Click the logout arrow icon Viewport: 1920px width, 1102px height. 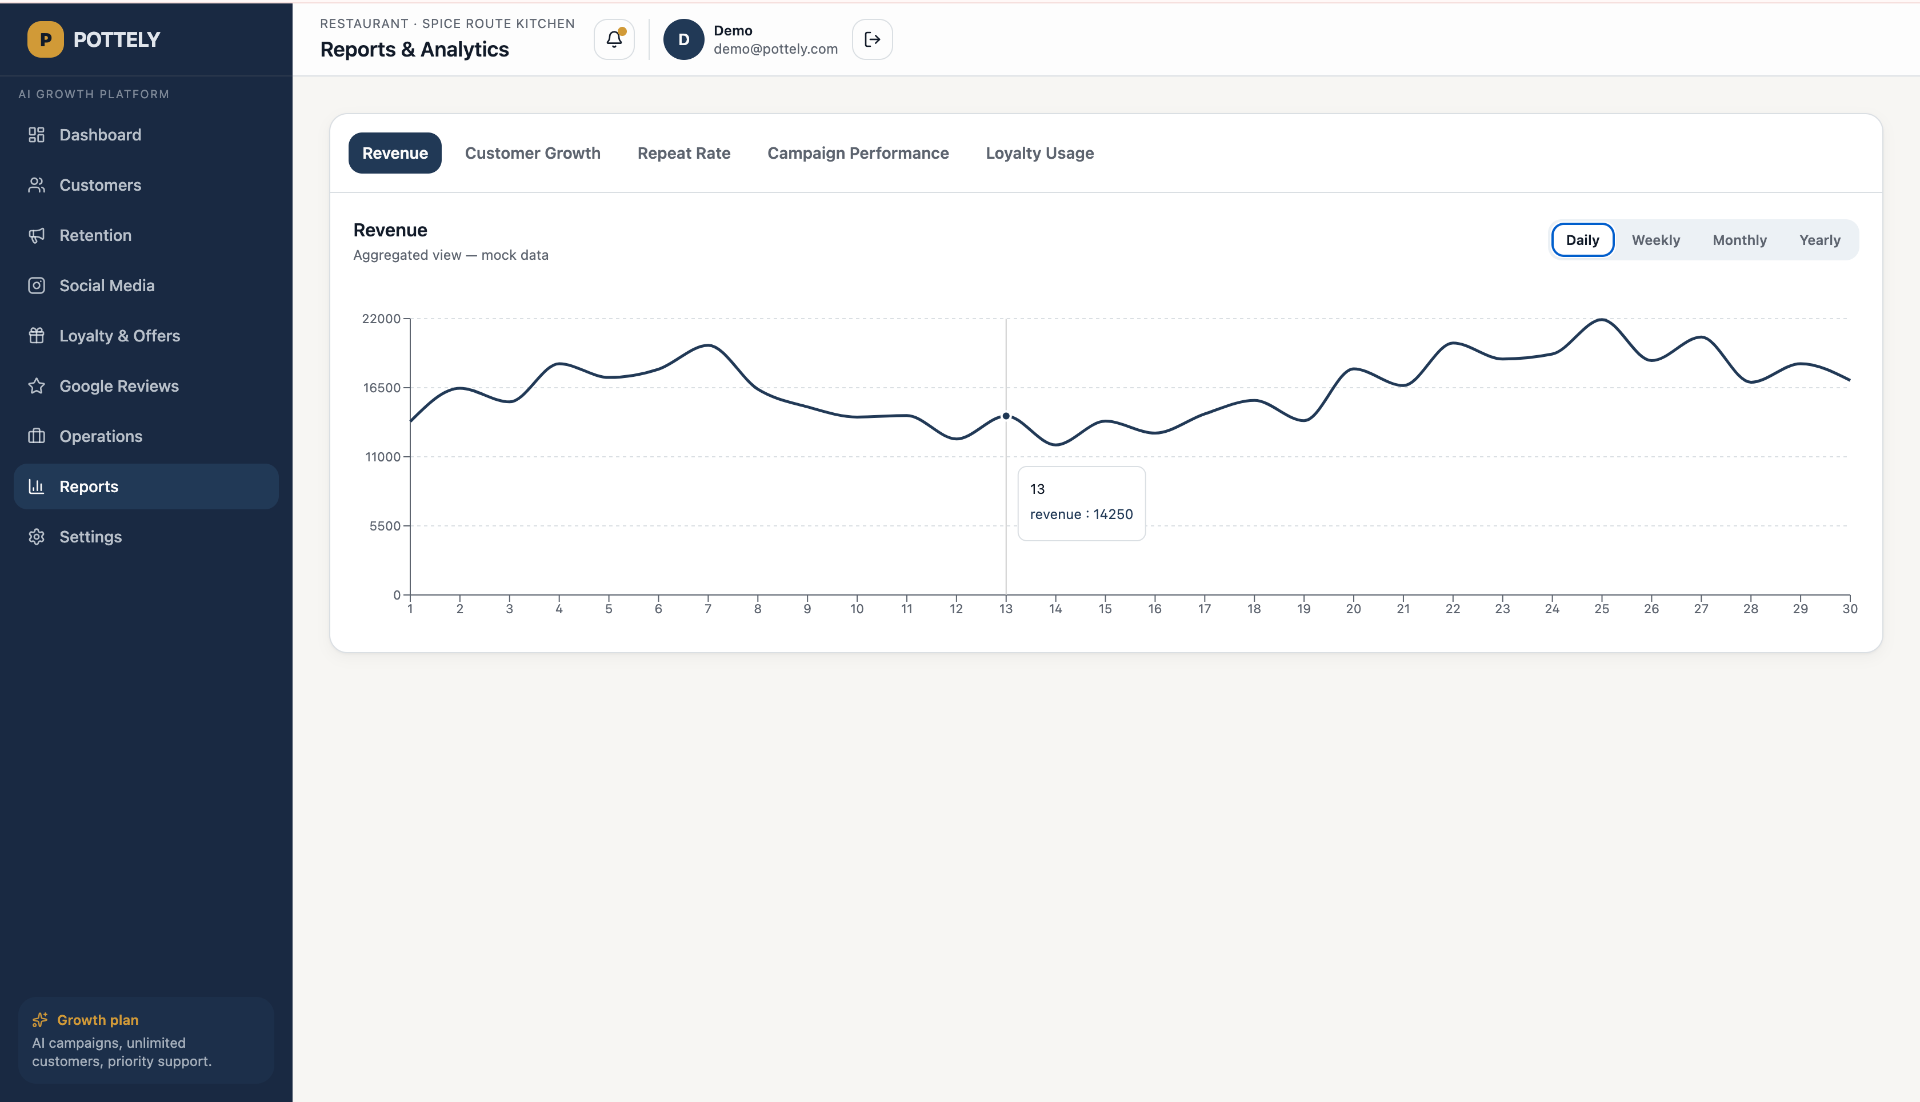click(872, 40)
